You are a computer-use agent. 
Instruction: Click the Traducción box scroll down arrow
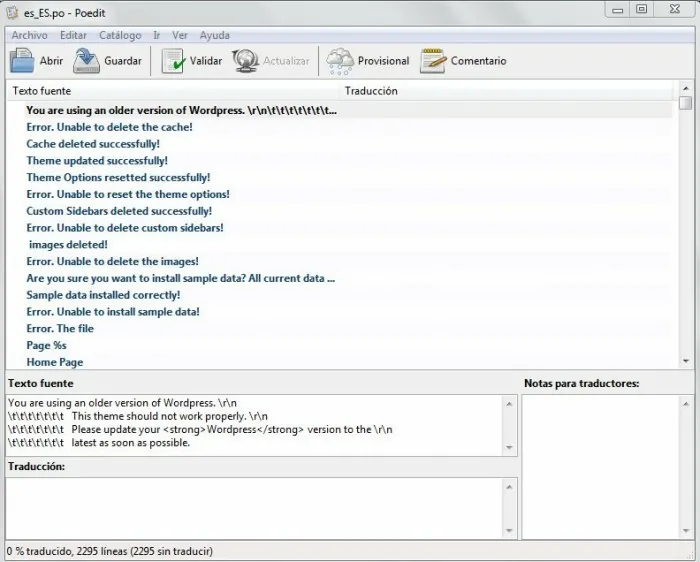coord(509,530)
